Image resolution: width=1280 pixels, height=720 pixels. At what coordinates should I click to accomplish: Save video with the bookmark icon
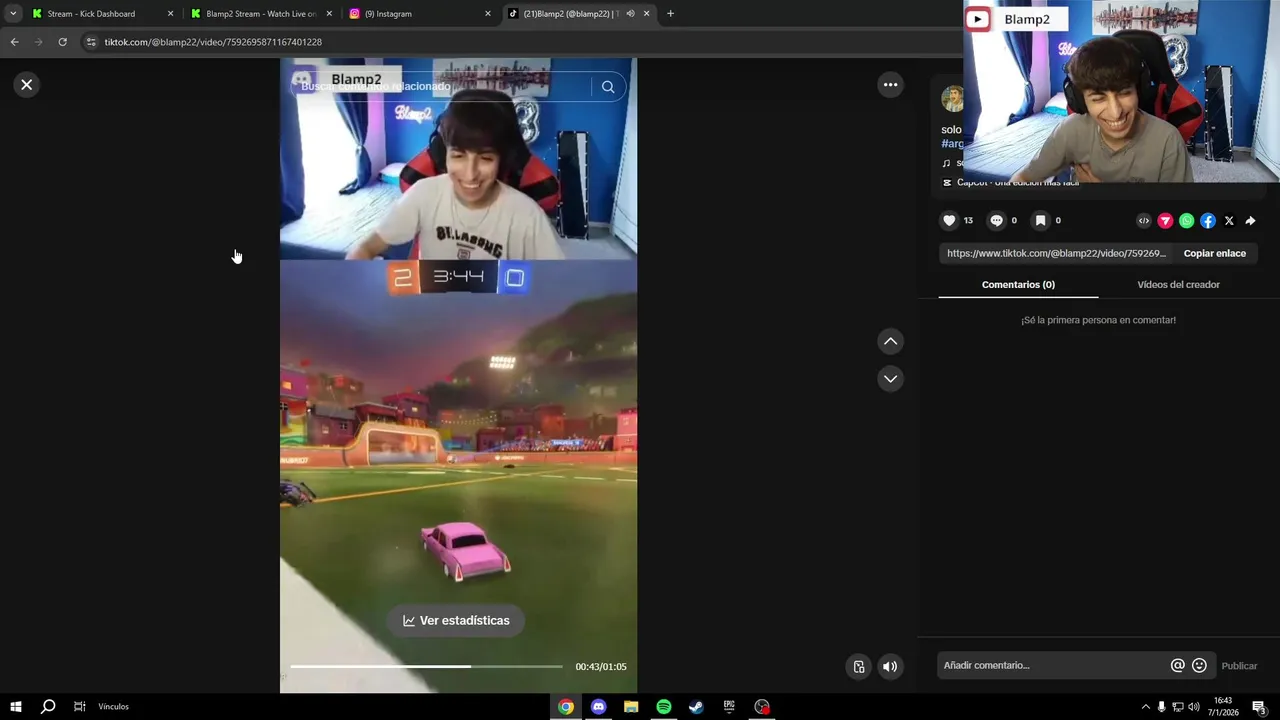(1040, 221)
